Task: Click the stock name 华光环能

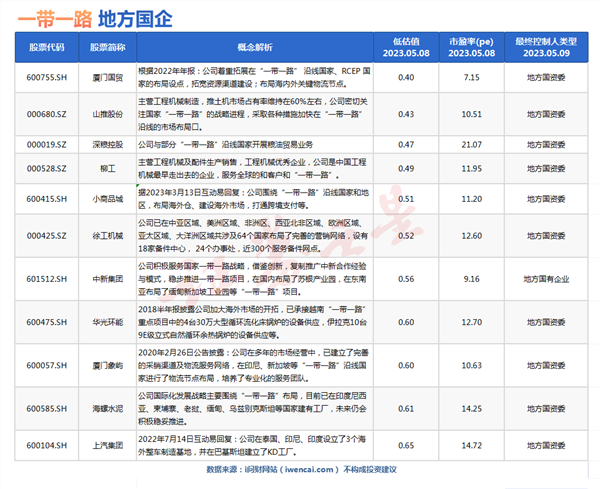Action: point(108,322)
